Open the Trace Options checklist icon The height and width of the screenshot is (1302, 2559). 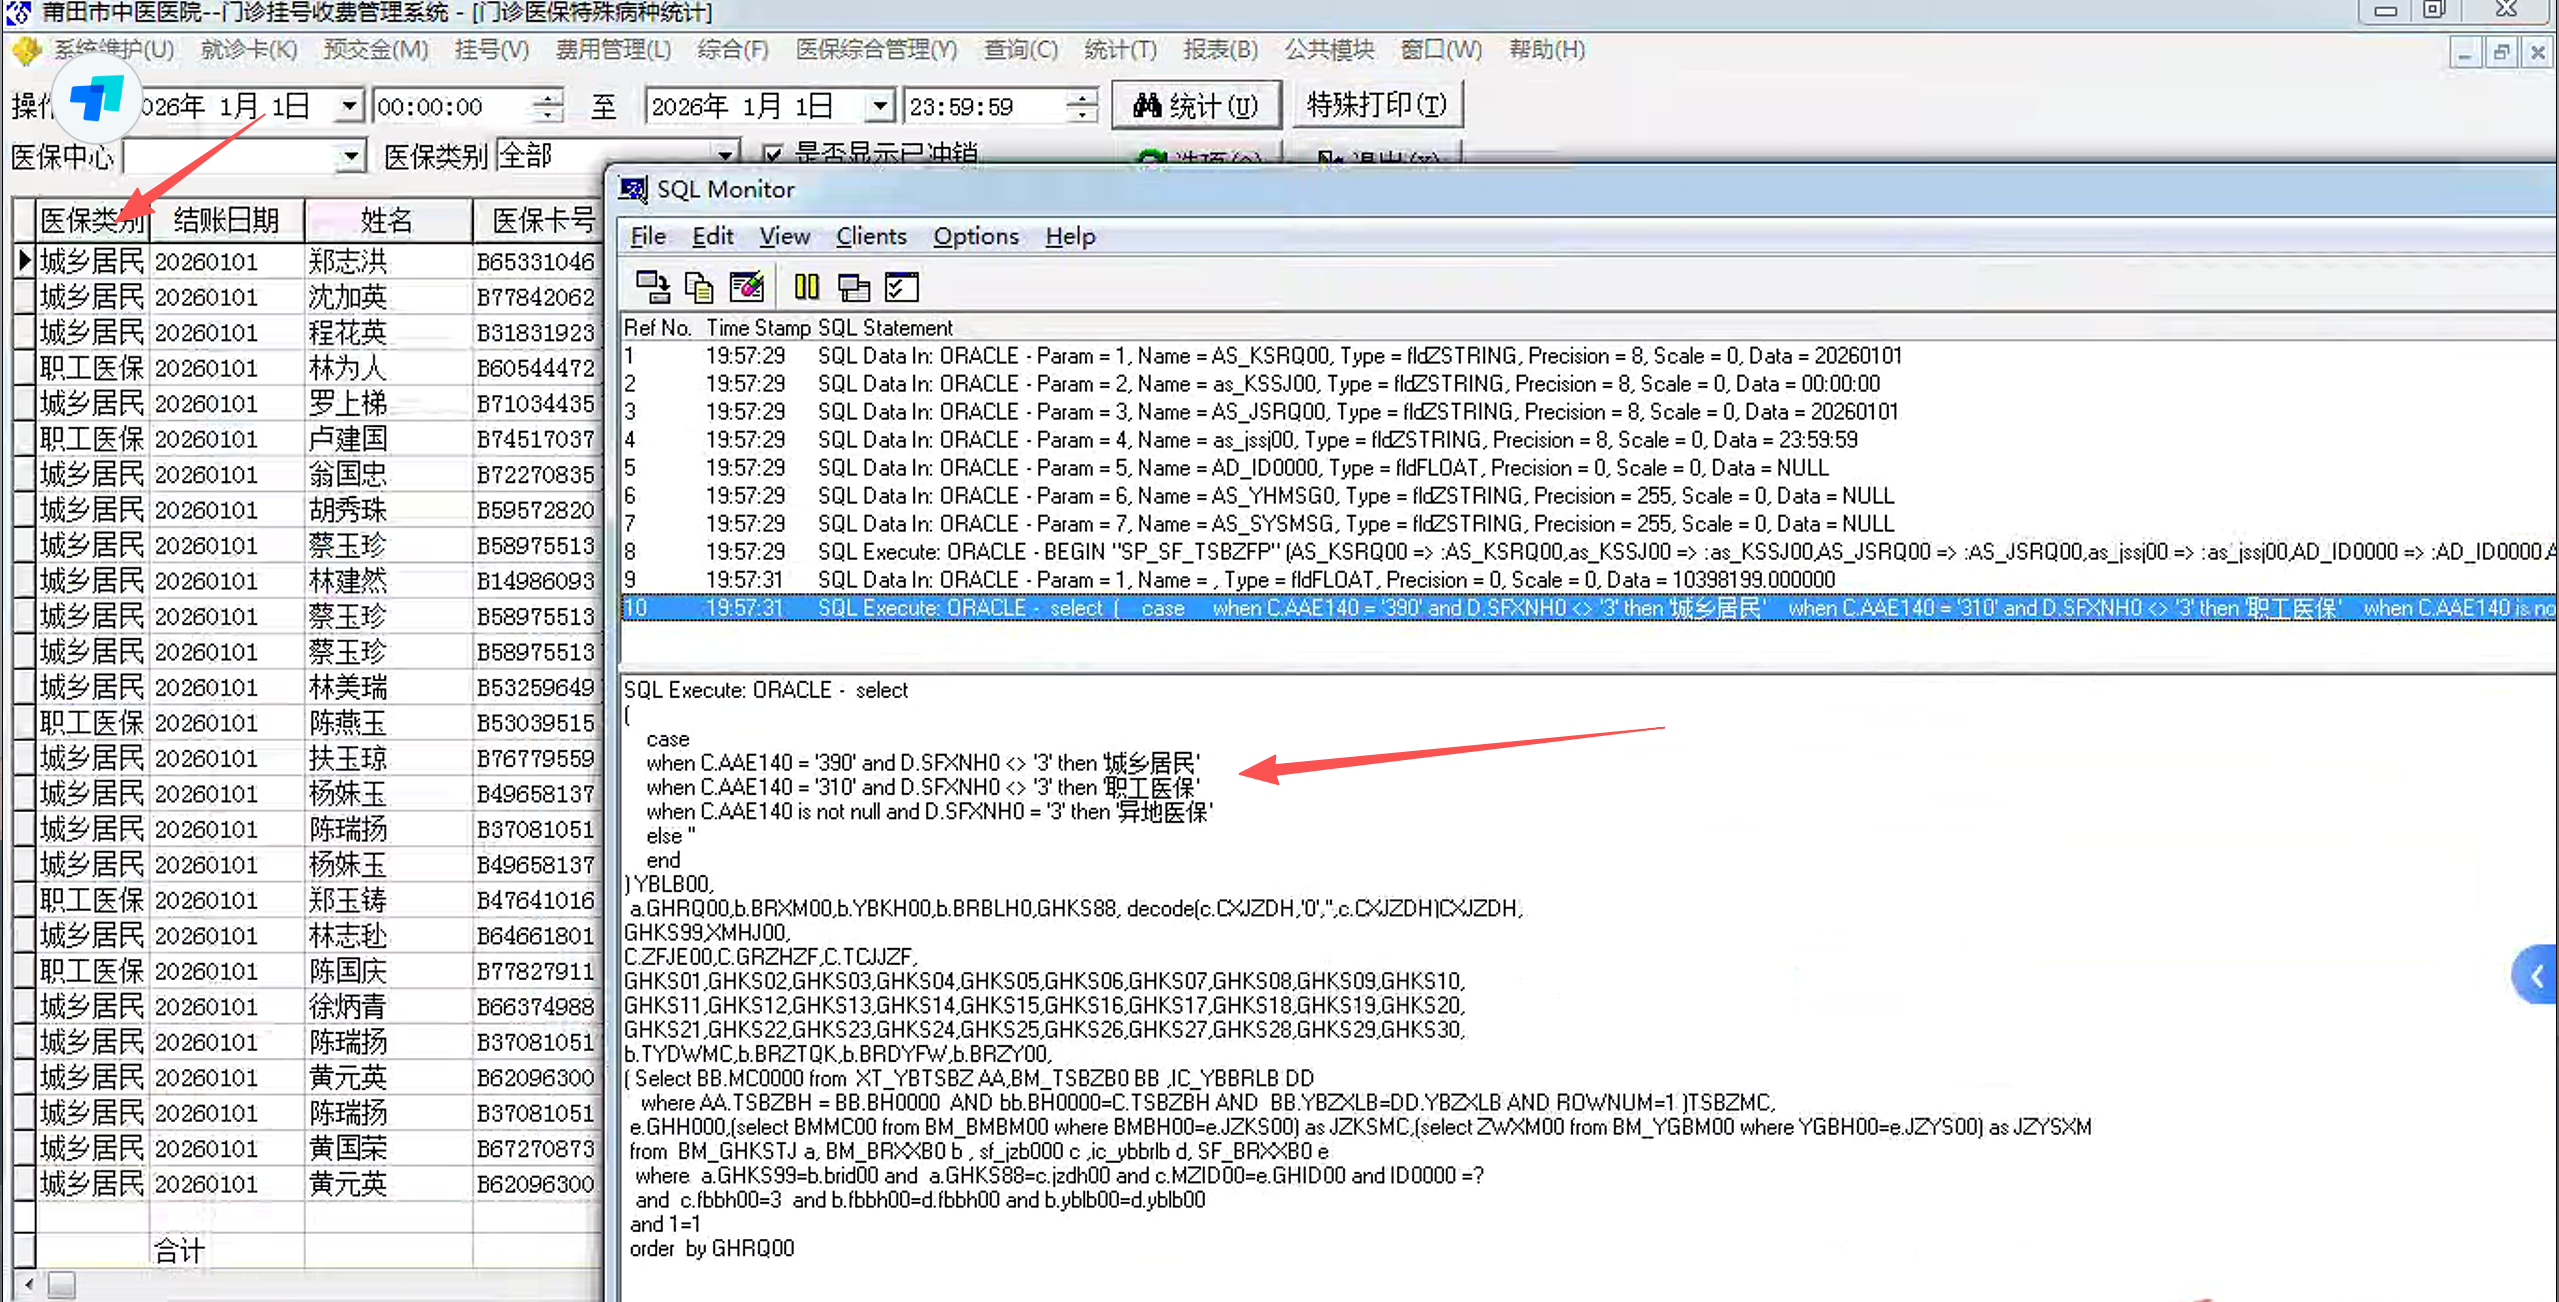[901, 288]
